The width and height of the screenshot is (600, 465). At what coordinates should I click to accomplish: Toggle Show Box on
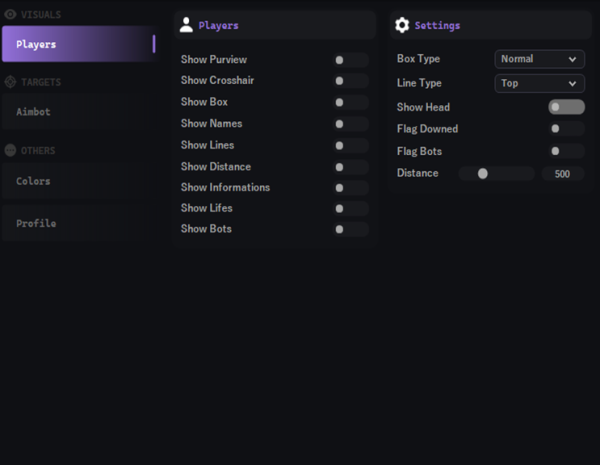coord(350,102)
